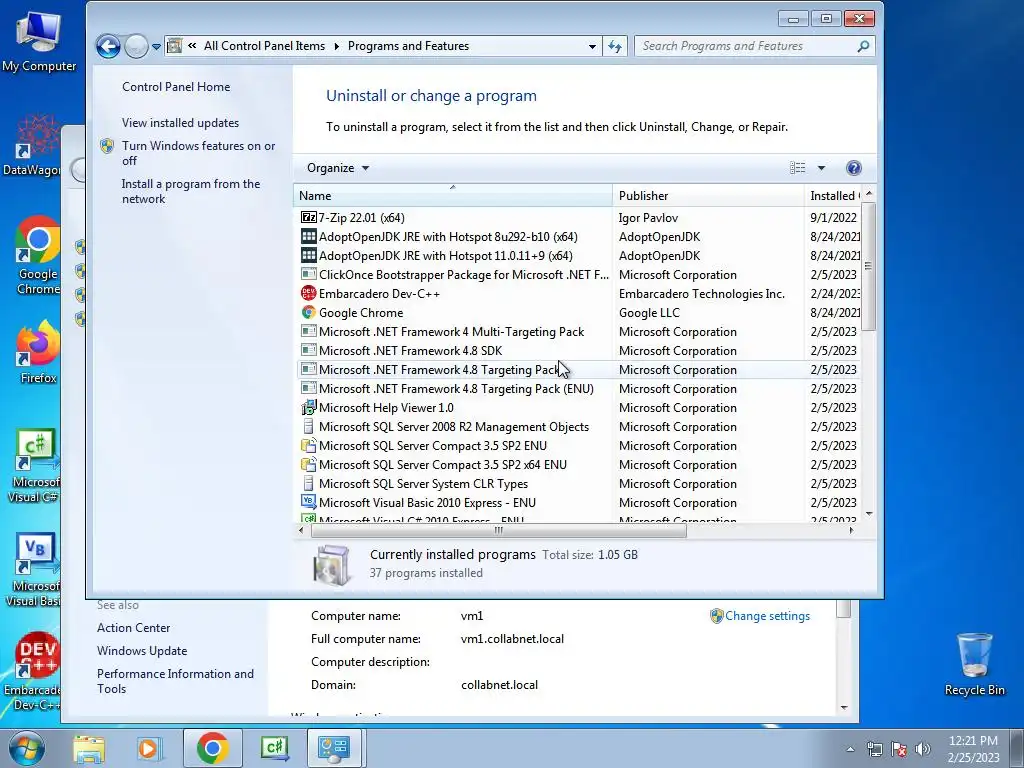Open the address bar history dropdown
Image resolution: width=1024 pixels, height=768 pixels.
tap(592, 46)
